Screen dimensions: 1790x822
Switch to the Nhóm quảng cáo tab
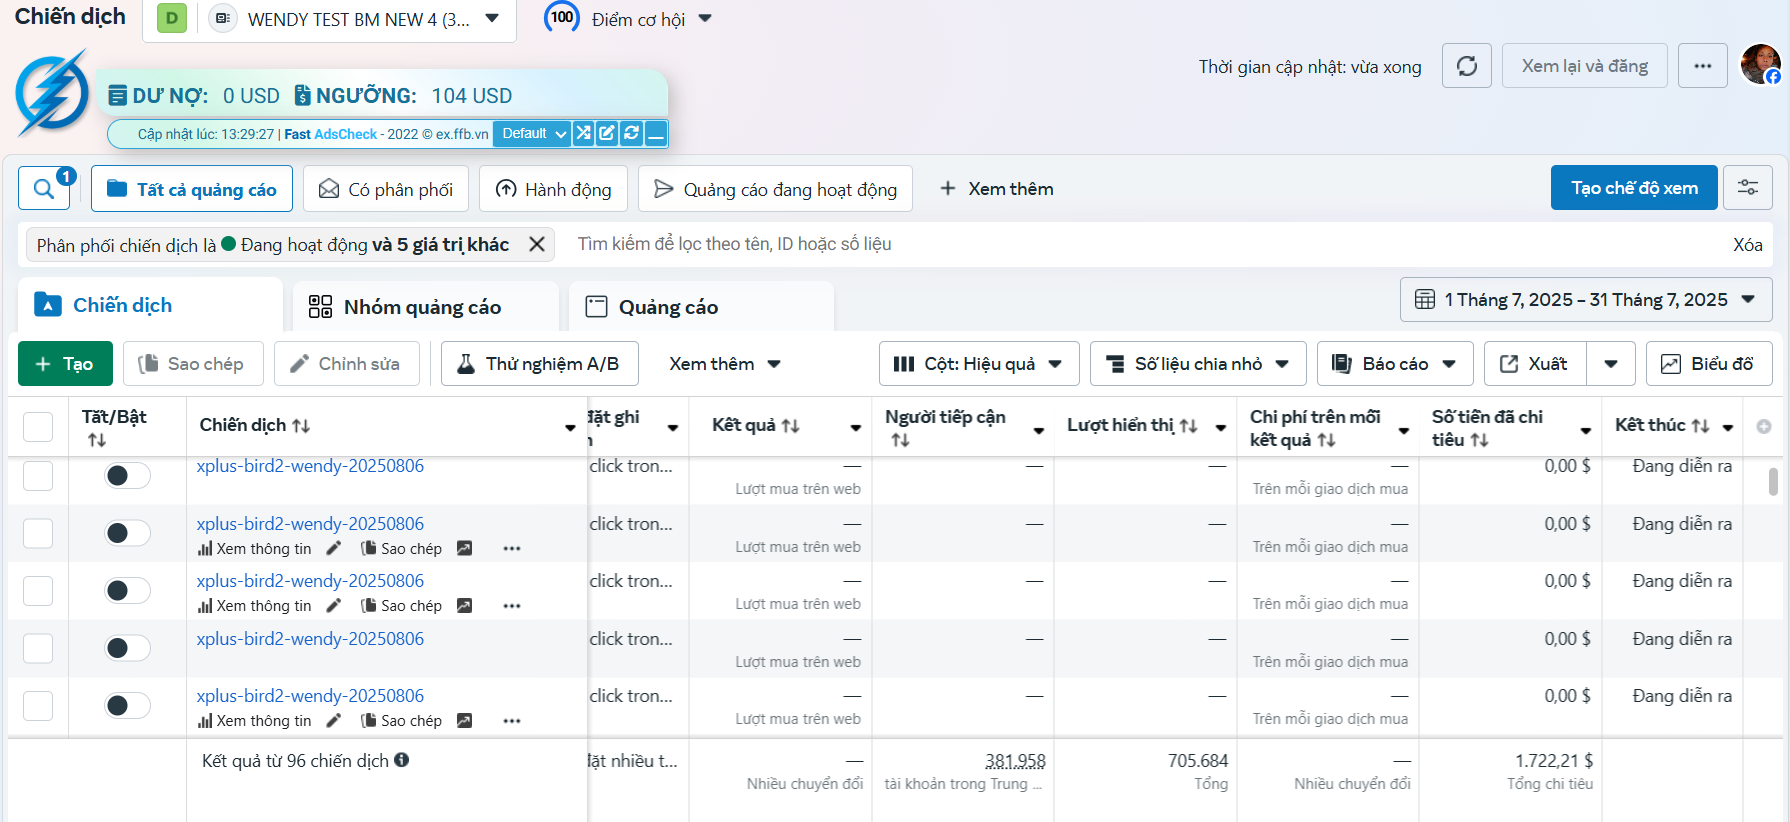426,306
